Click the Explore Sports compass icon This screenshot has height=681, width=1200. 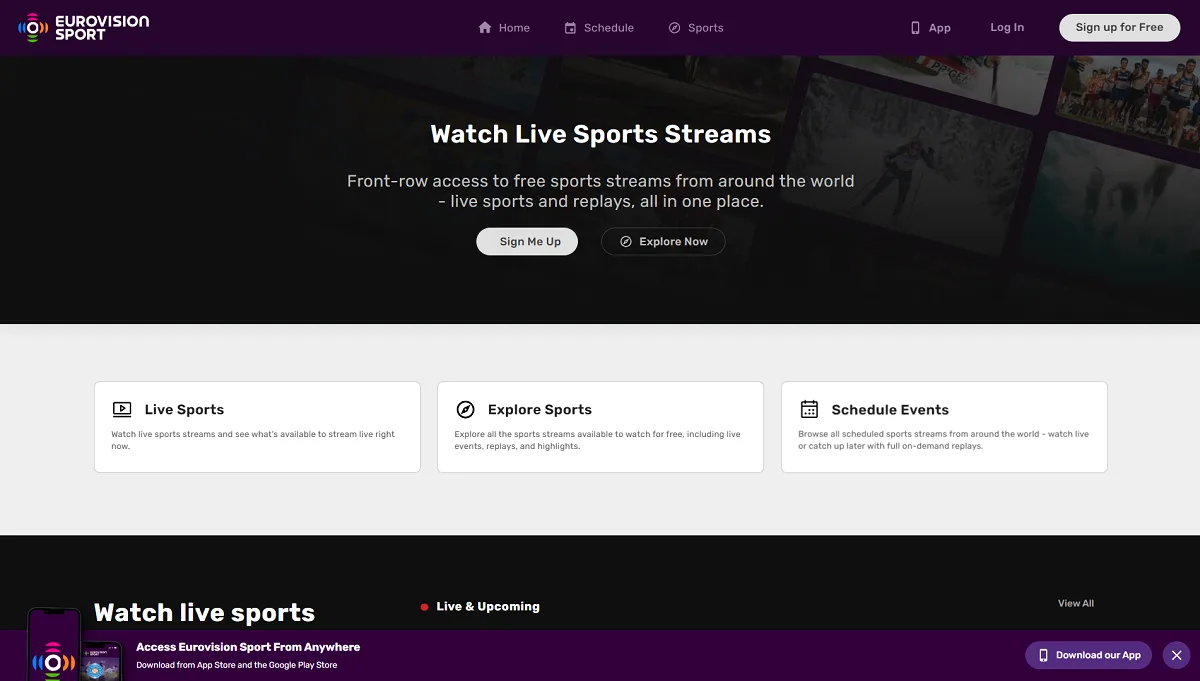point(465,409)
